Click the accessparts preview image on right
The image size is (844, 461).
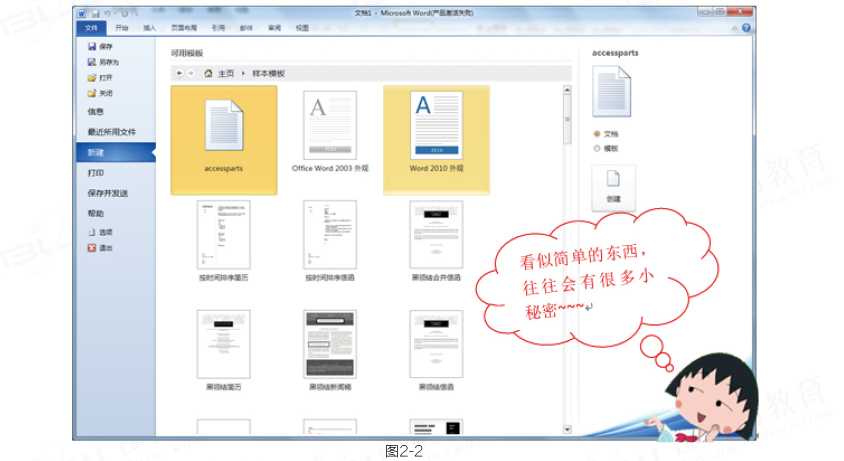pos(611,92)
